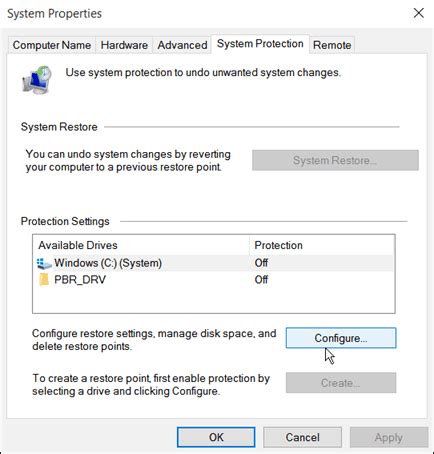Image resolution: width=434 pixels, height=454 pixels.
Task: Cancel the dialog
Action: click(x=302, y=437)
